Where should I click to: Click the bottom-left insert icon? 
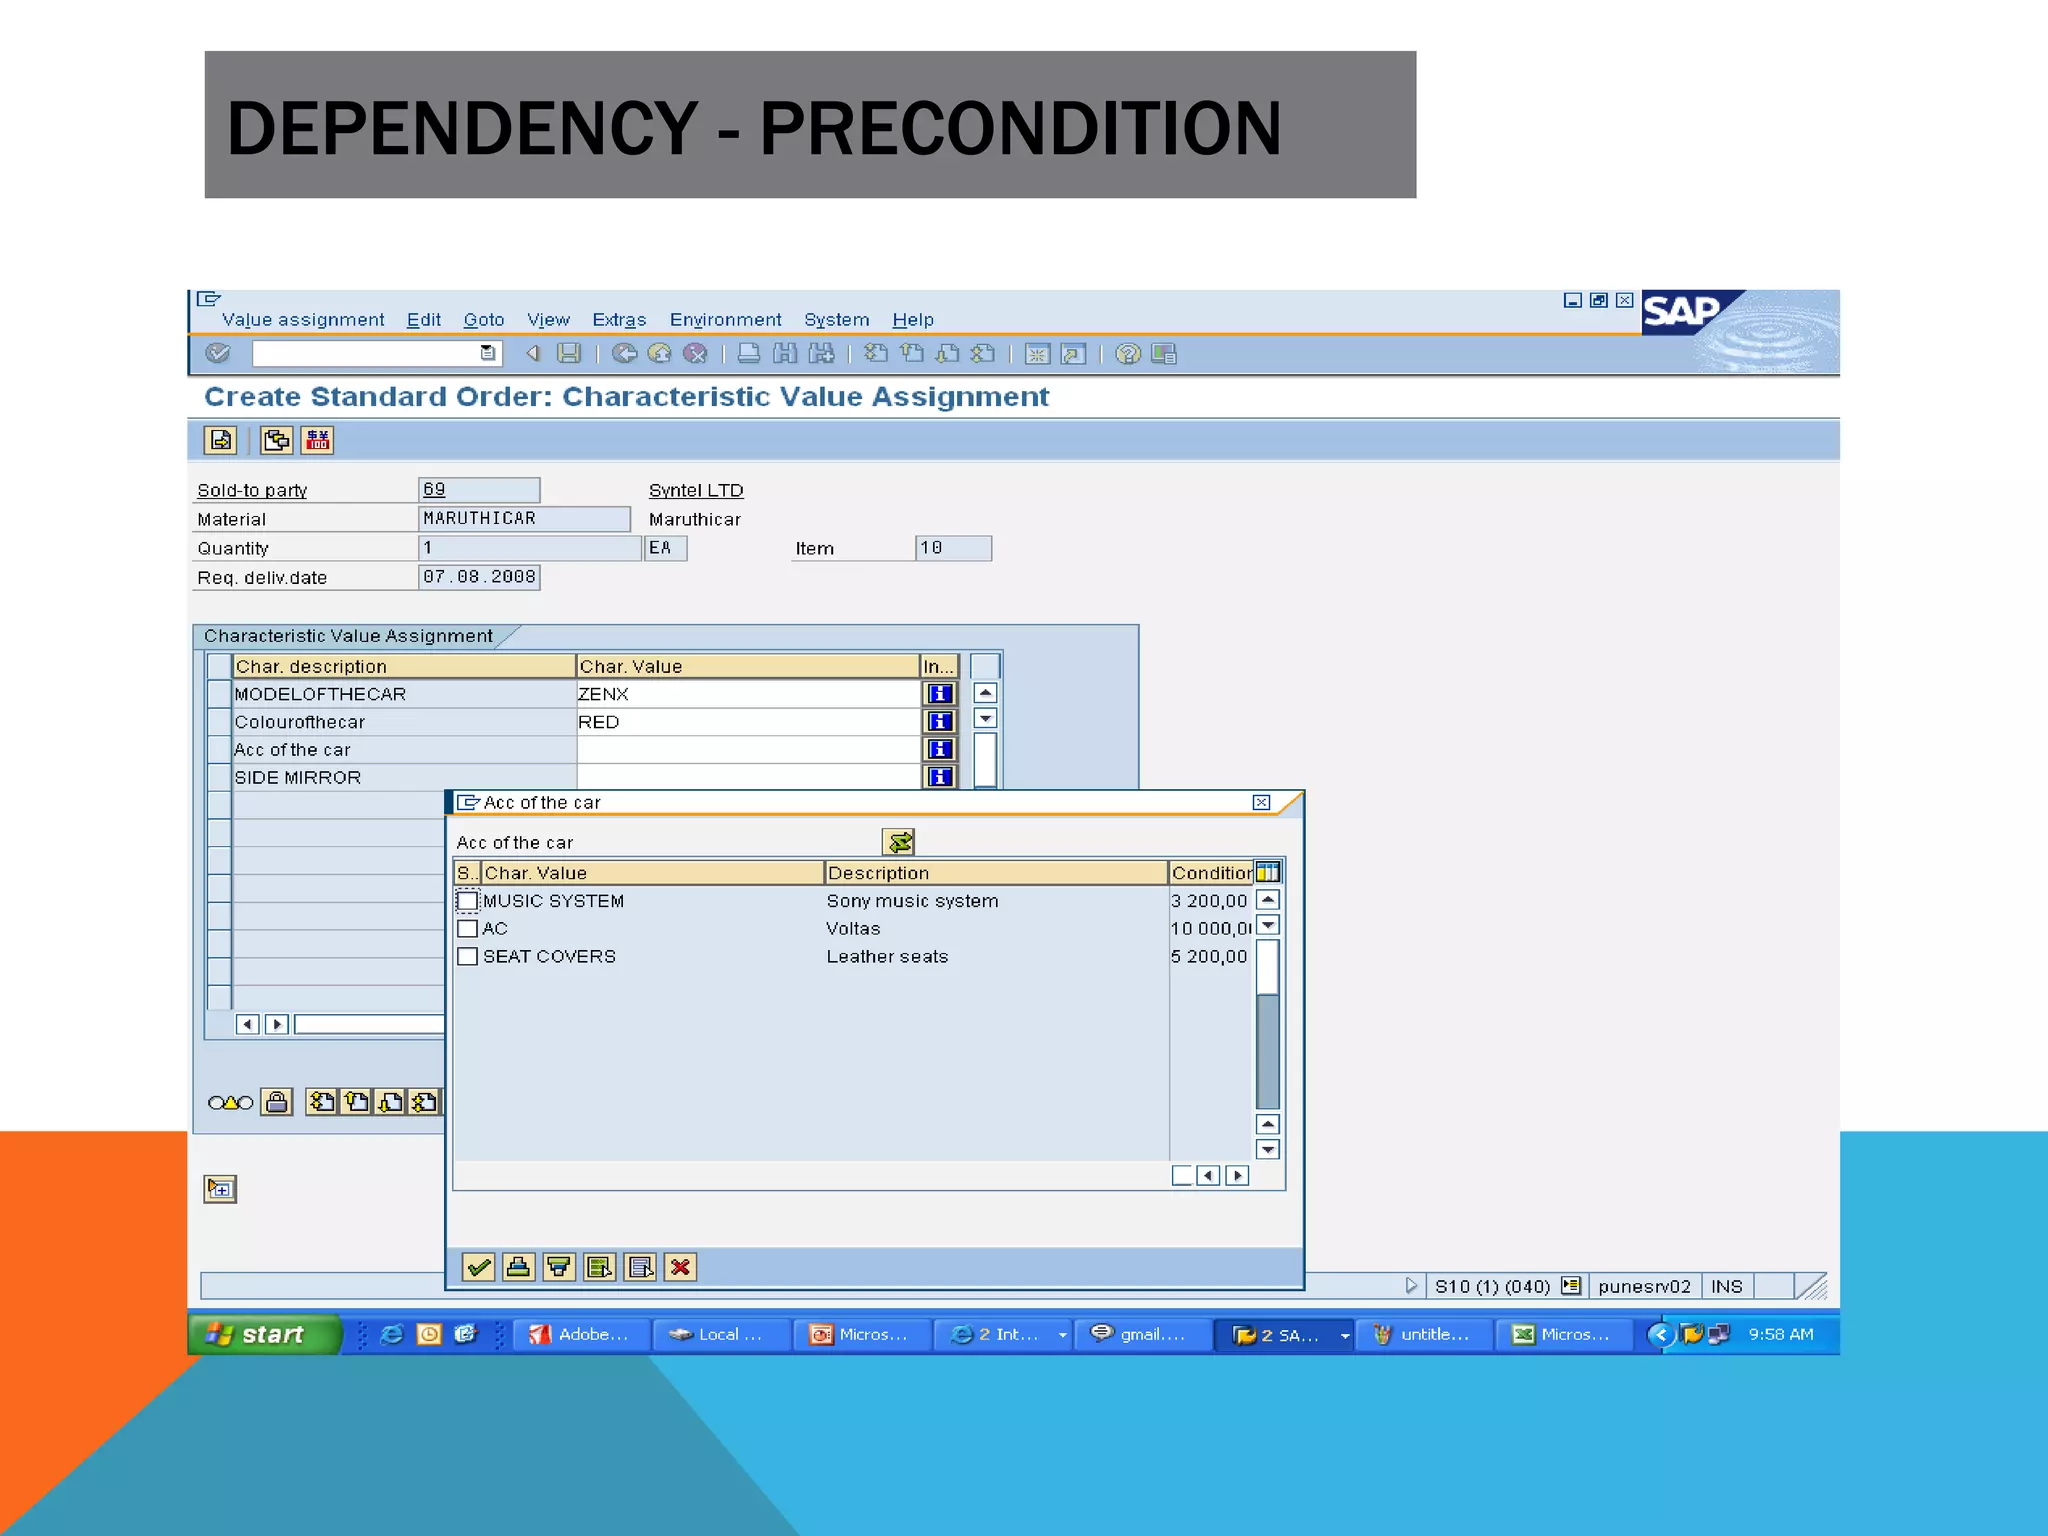point(220,1189)
